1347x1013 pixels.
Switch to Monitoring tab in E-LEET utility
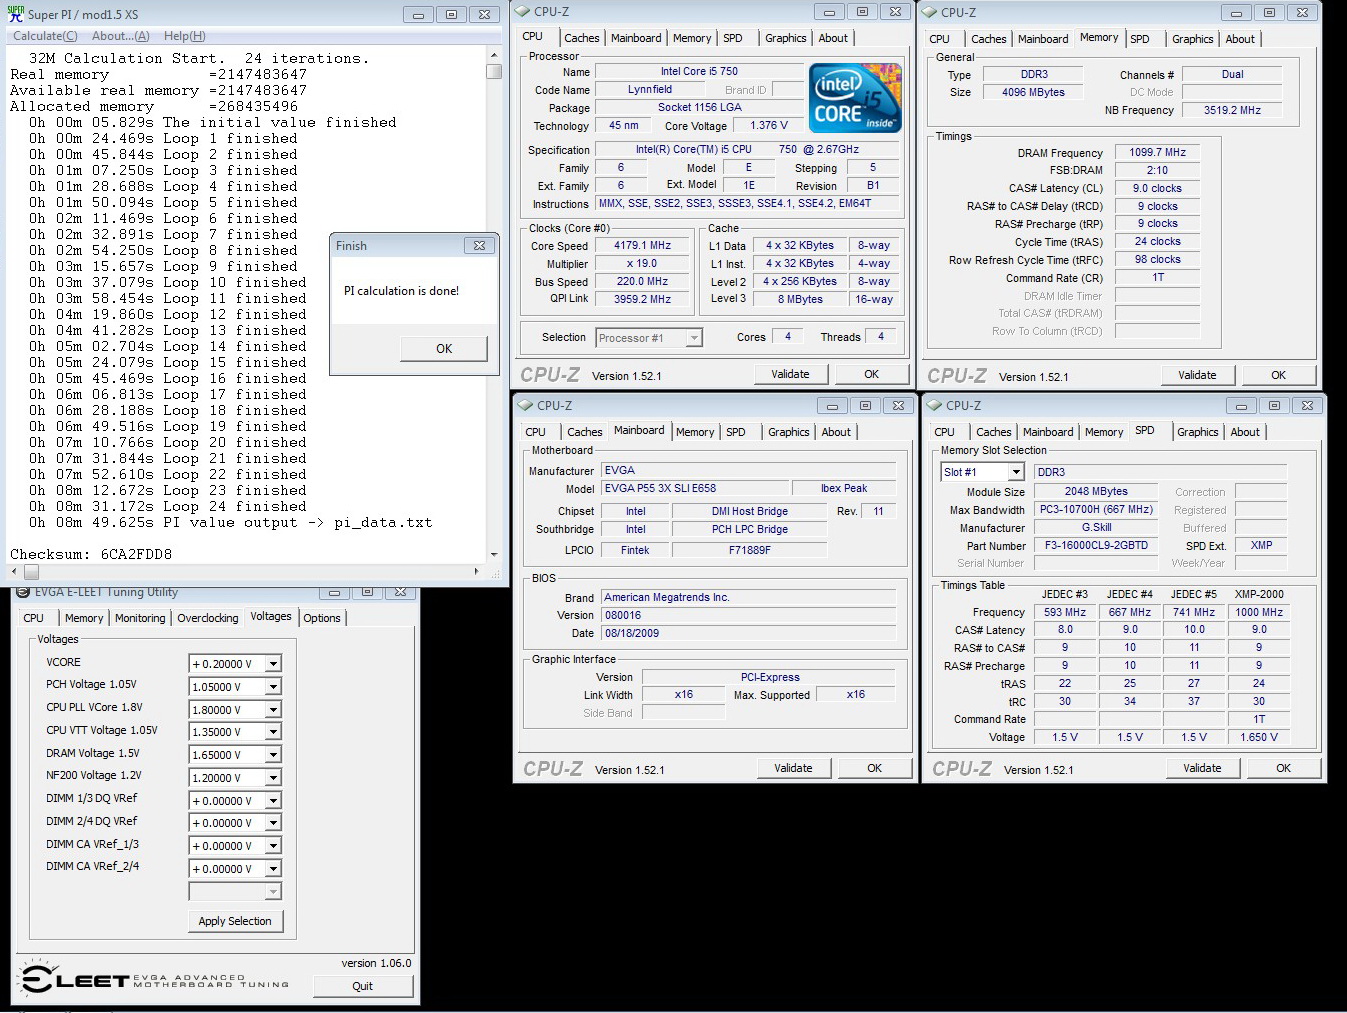140,618
